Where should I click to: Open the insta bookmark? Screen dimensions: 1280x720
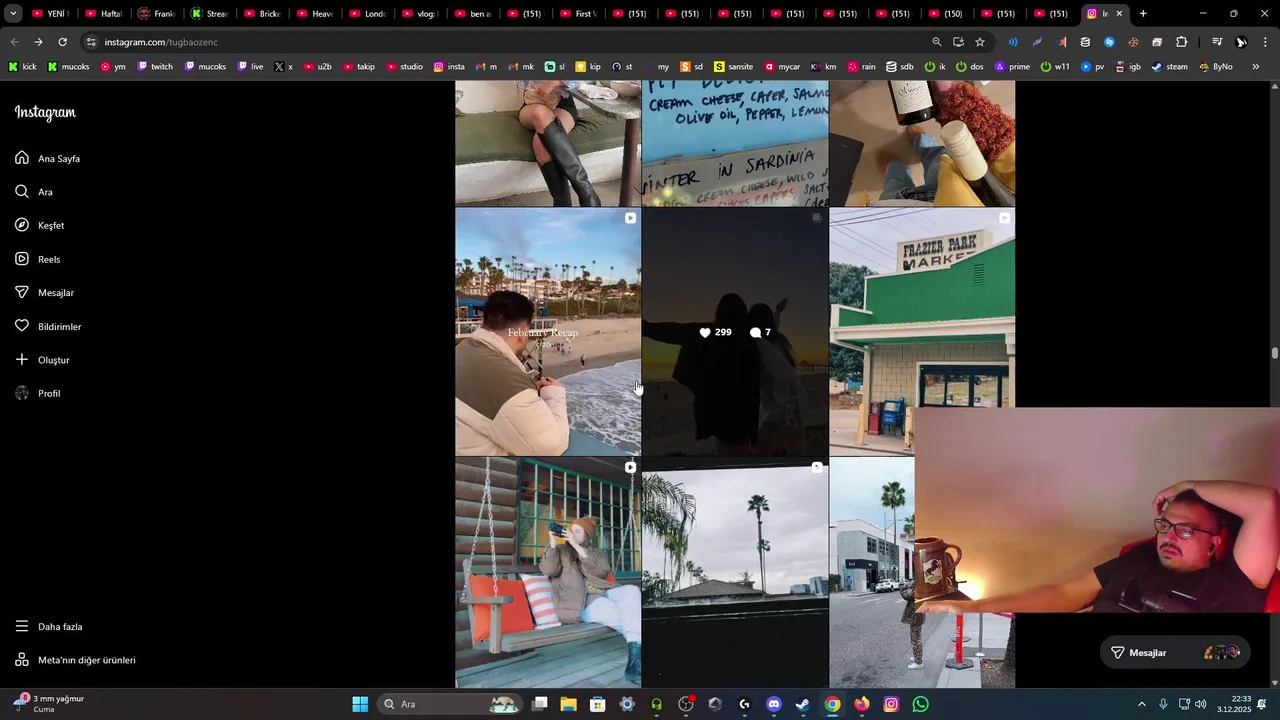tap(449, 67)
